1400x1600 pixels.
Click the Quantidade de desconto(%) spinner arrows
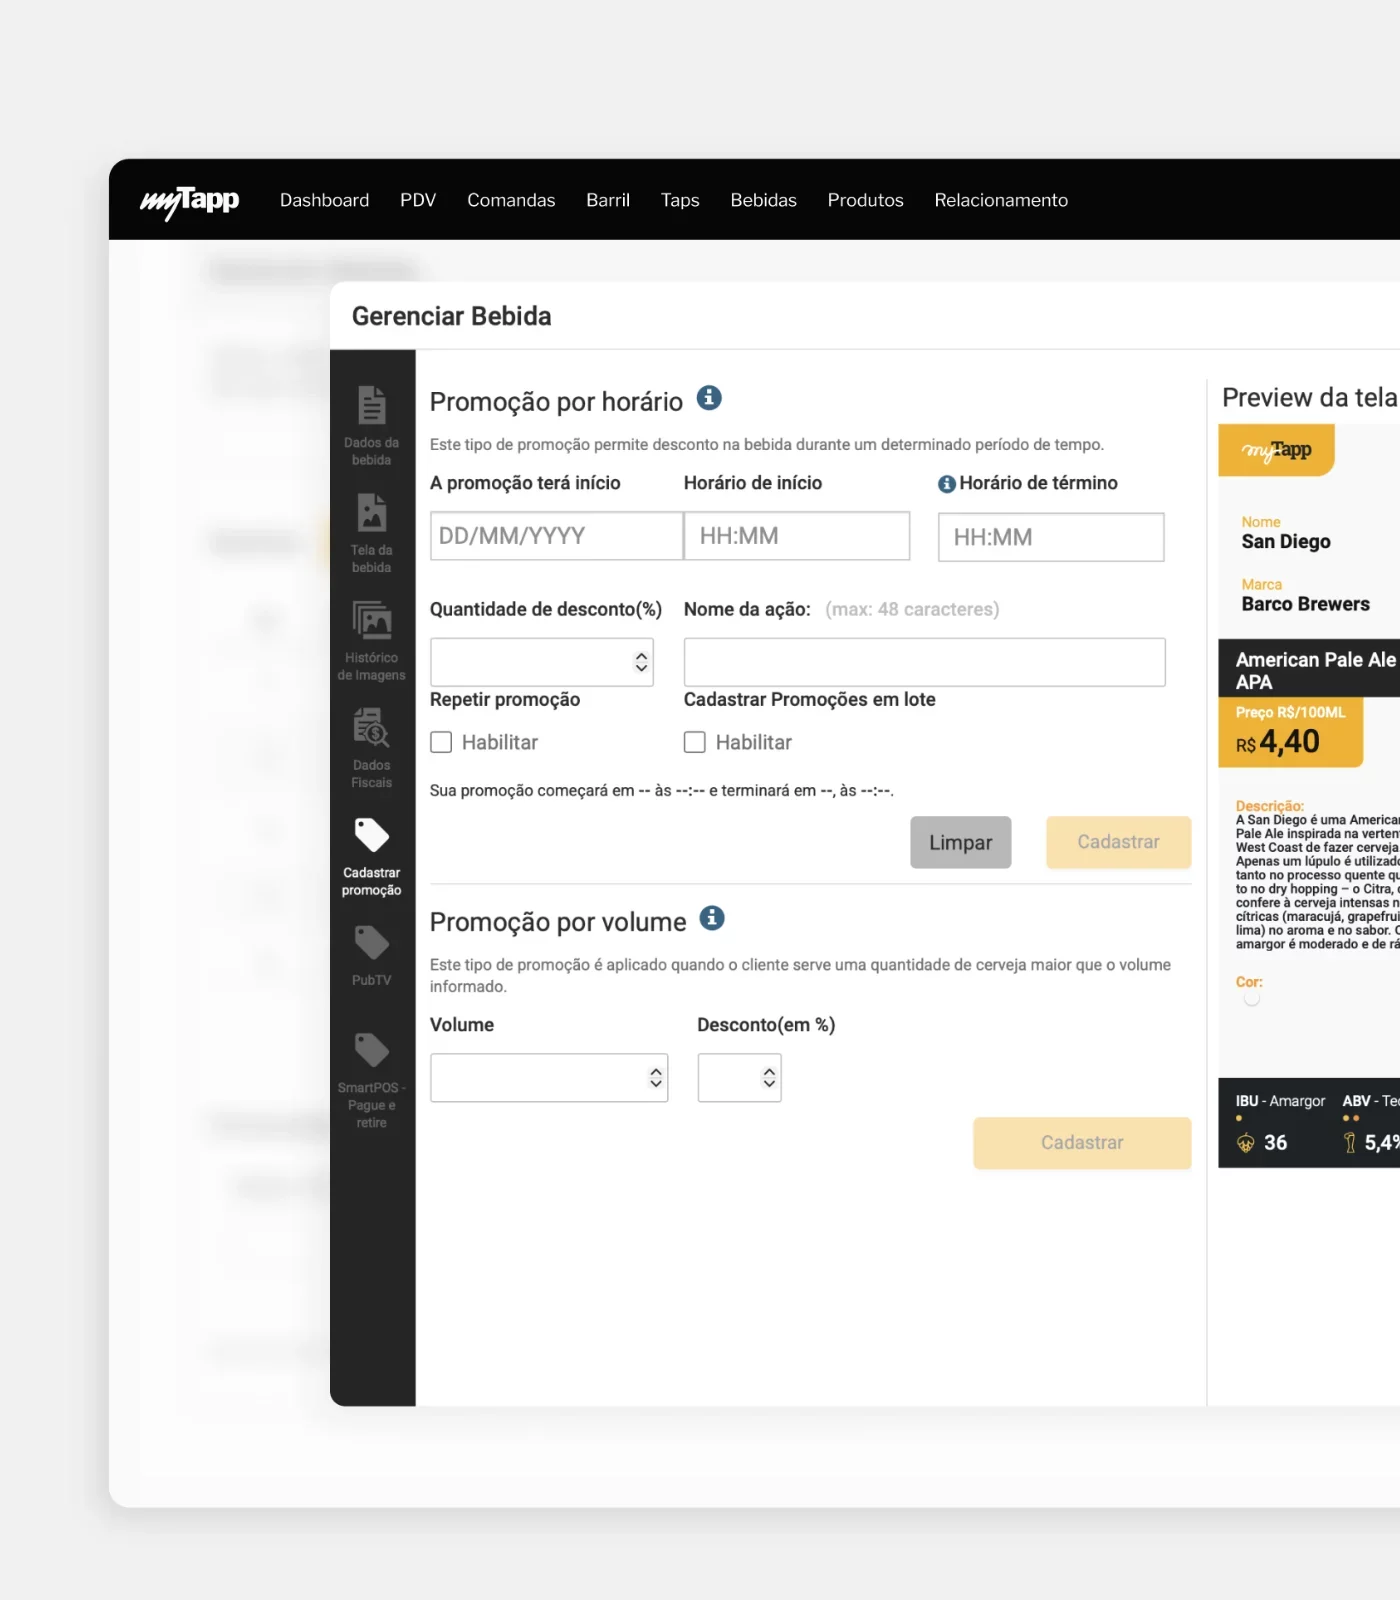click(x=641, y=662)
